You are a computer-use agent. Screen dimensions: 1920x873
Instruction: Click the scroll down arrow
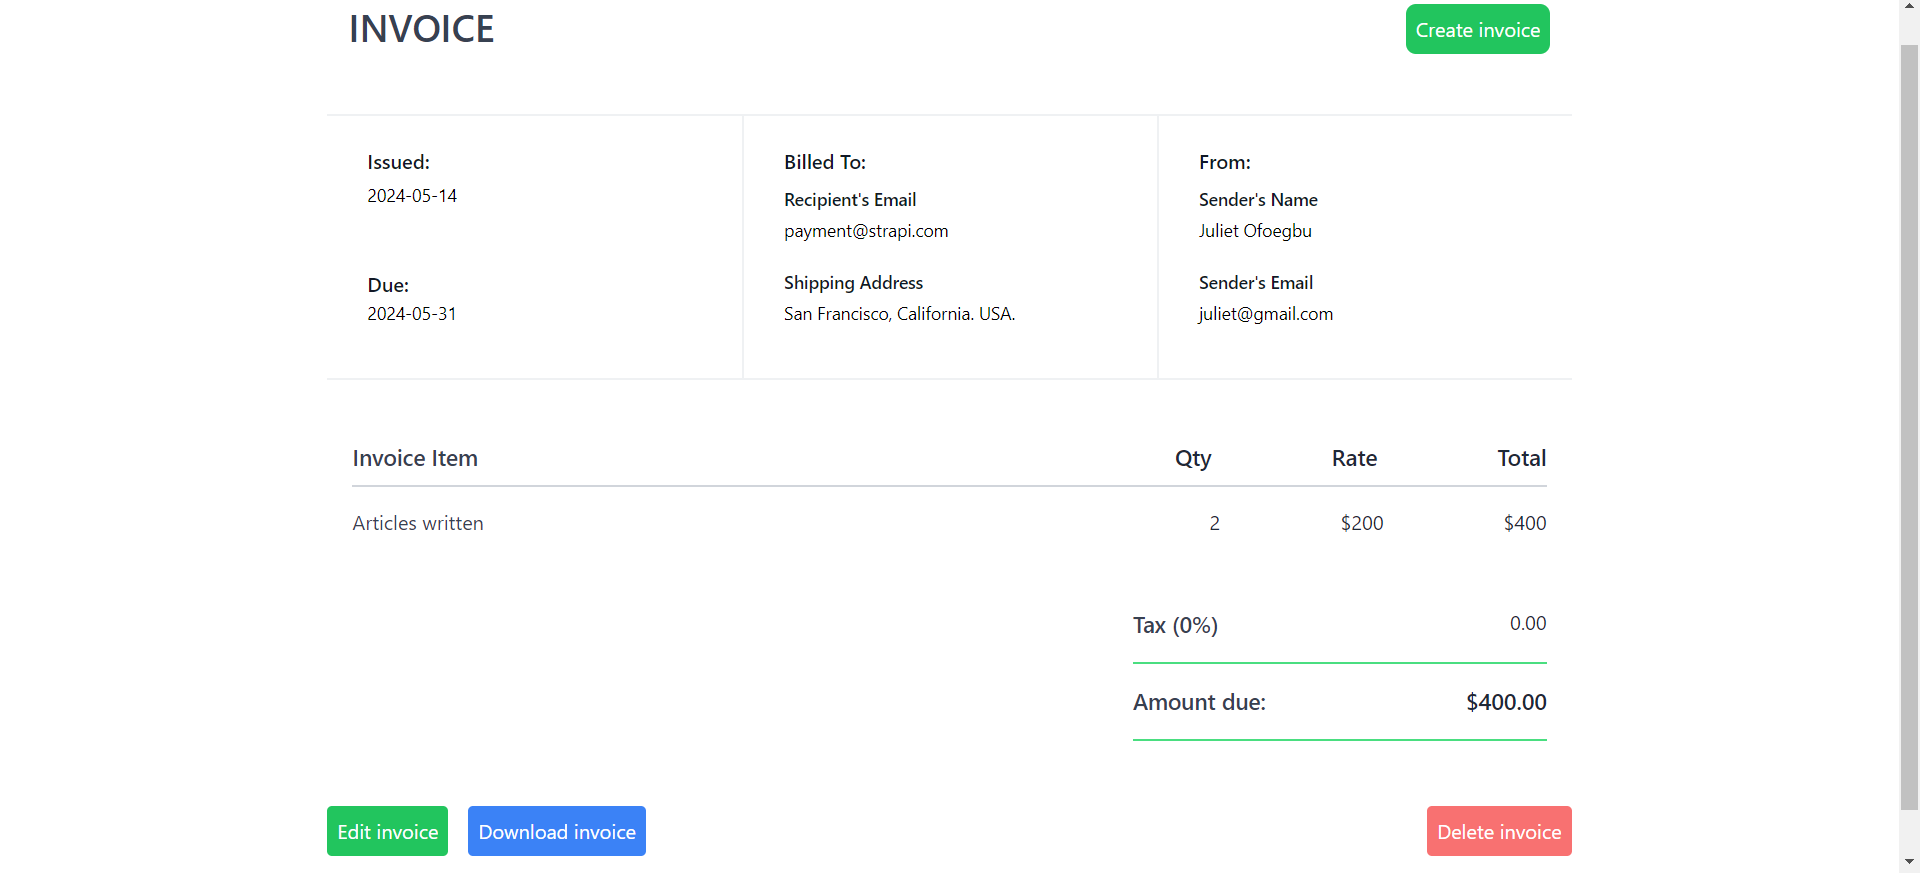click(x=1909, y=861)
